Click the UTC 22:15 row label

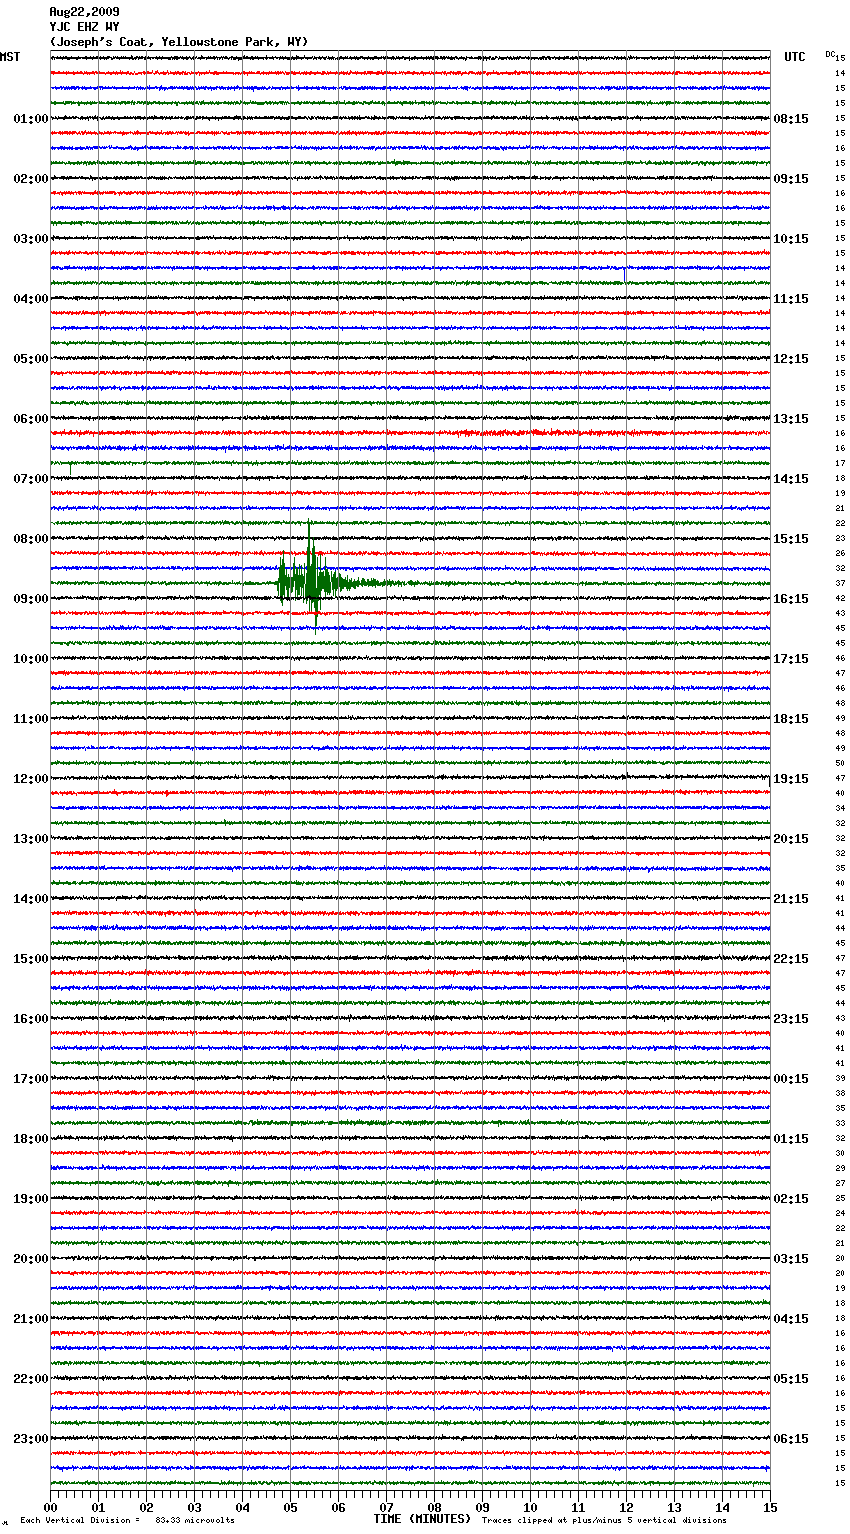[x=791, y=959]
